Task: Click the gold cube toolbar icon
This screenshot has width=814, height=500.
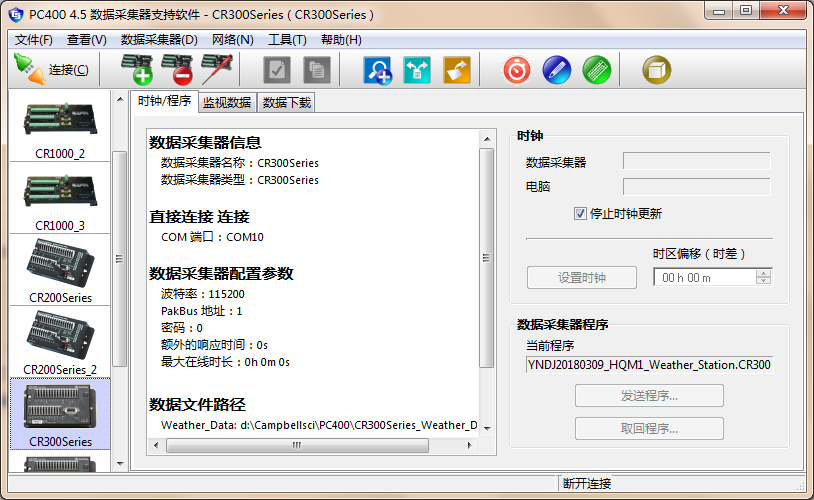Action: (x=657, y=70)
